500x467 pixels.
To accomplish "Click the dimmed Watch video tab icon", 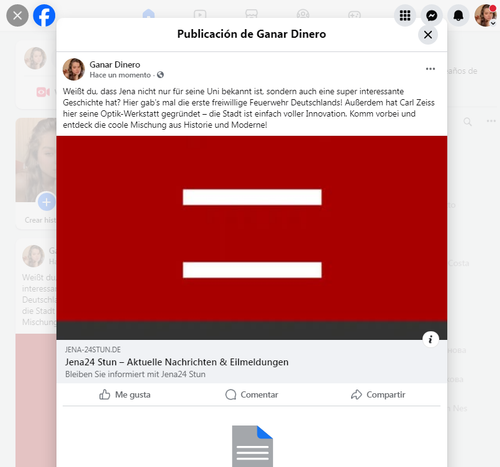I will (x=200, y=14).
